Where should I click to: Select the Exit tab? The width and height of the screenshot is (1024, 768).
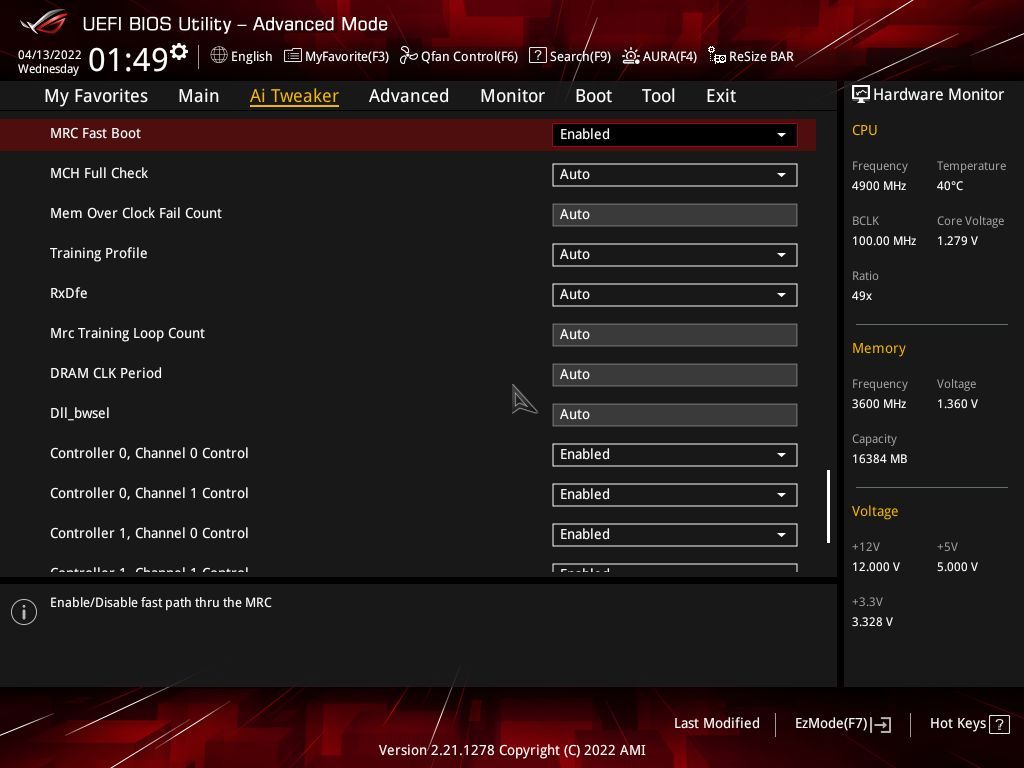[721, 96]
